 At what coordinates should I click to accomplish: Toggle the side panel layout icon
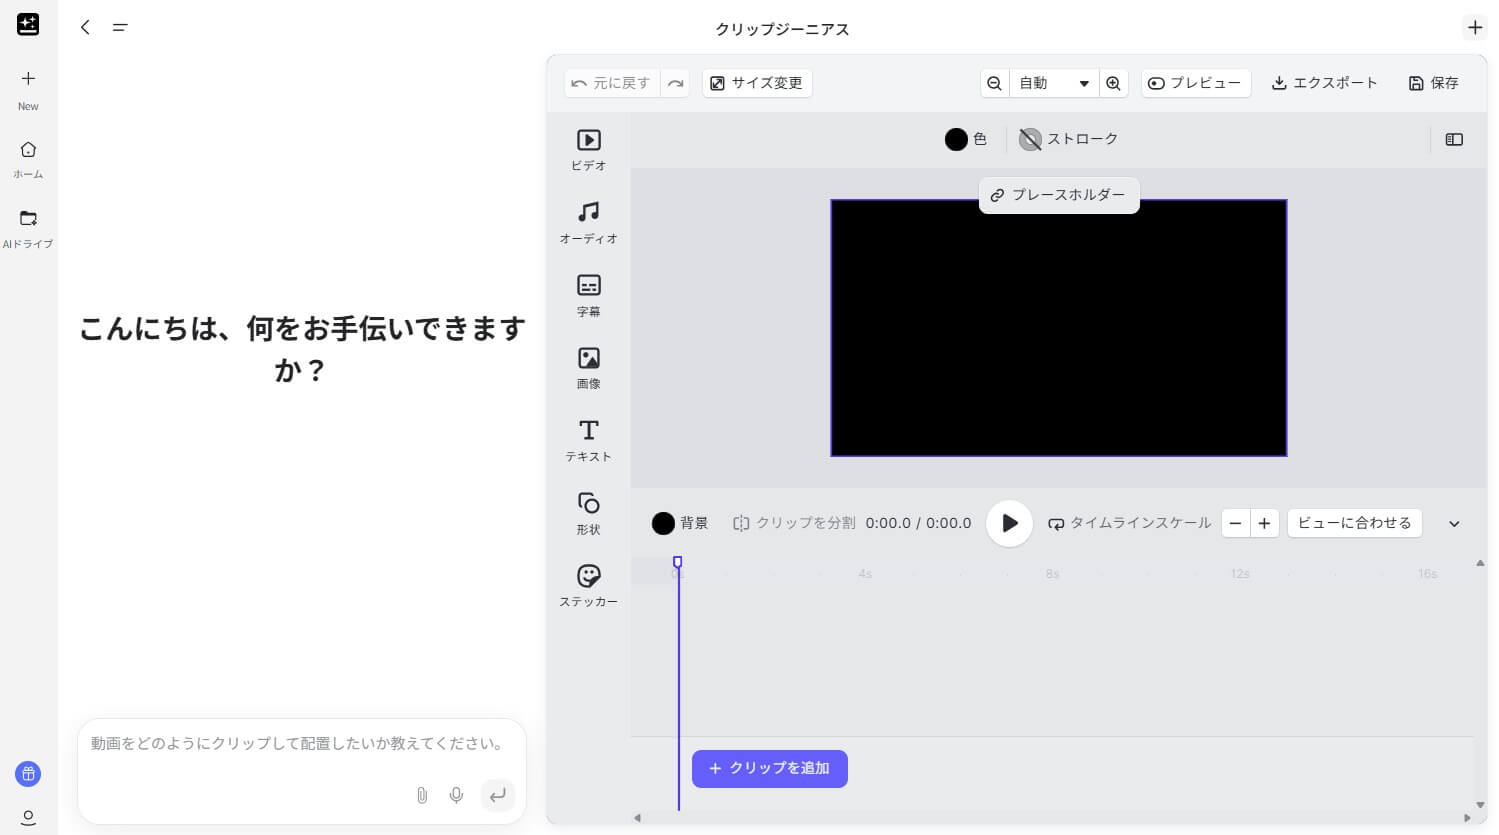coord(1454,140)
